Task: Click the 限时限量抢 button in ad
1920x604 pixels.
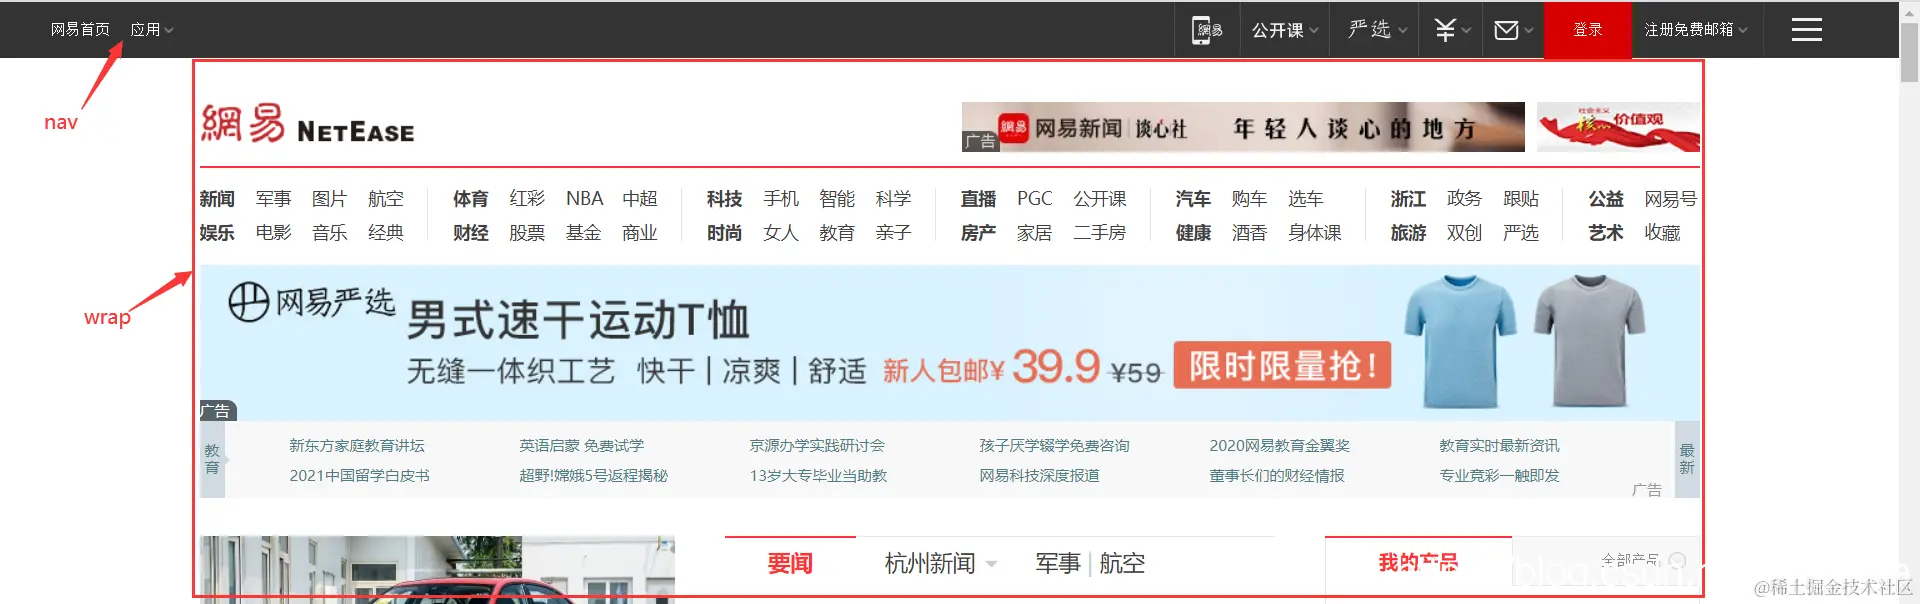Action: coord(1283,366)
